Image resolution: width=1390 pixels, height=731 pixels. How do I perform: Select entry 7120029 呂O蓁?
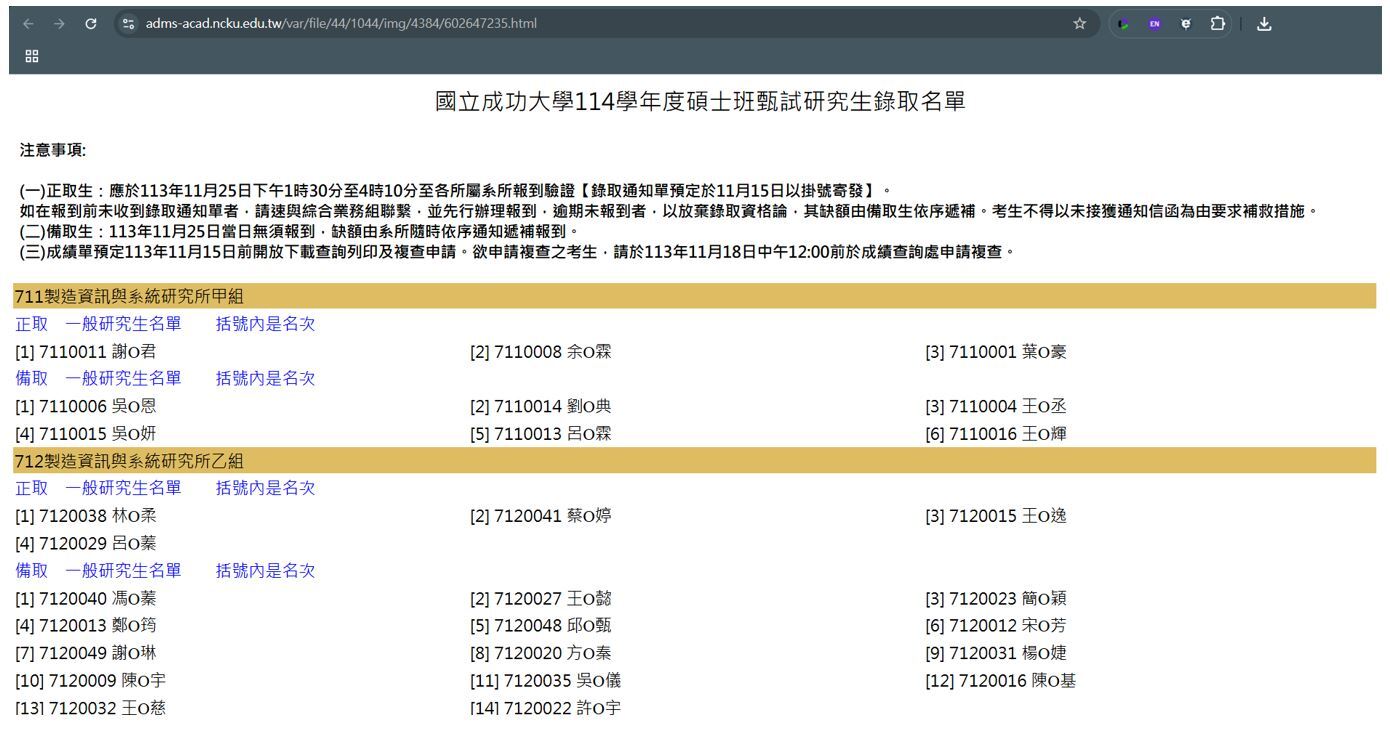click(85, 544)
